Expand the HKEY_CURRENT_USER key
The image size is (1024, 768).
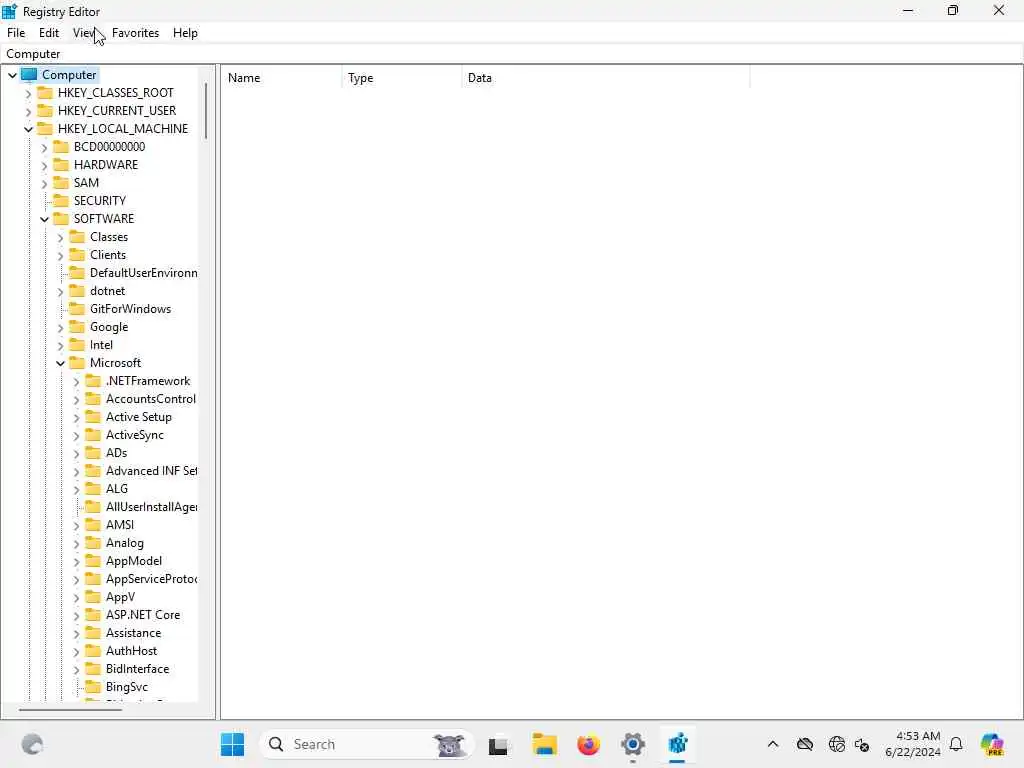tap(28, 112)
